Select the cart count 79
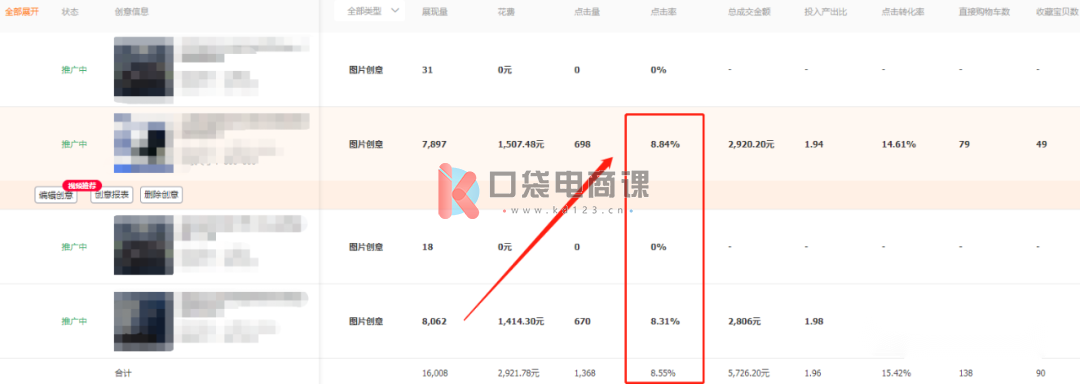This screenshot has width=1080, height=384. coord(964,144)
